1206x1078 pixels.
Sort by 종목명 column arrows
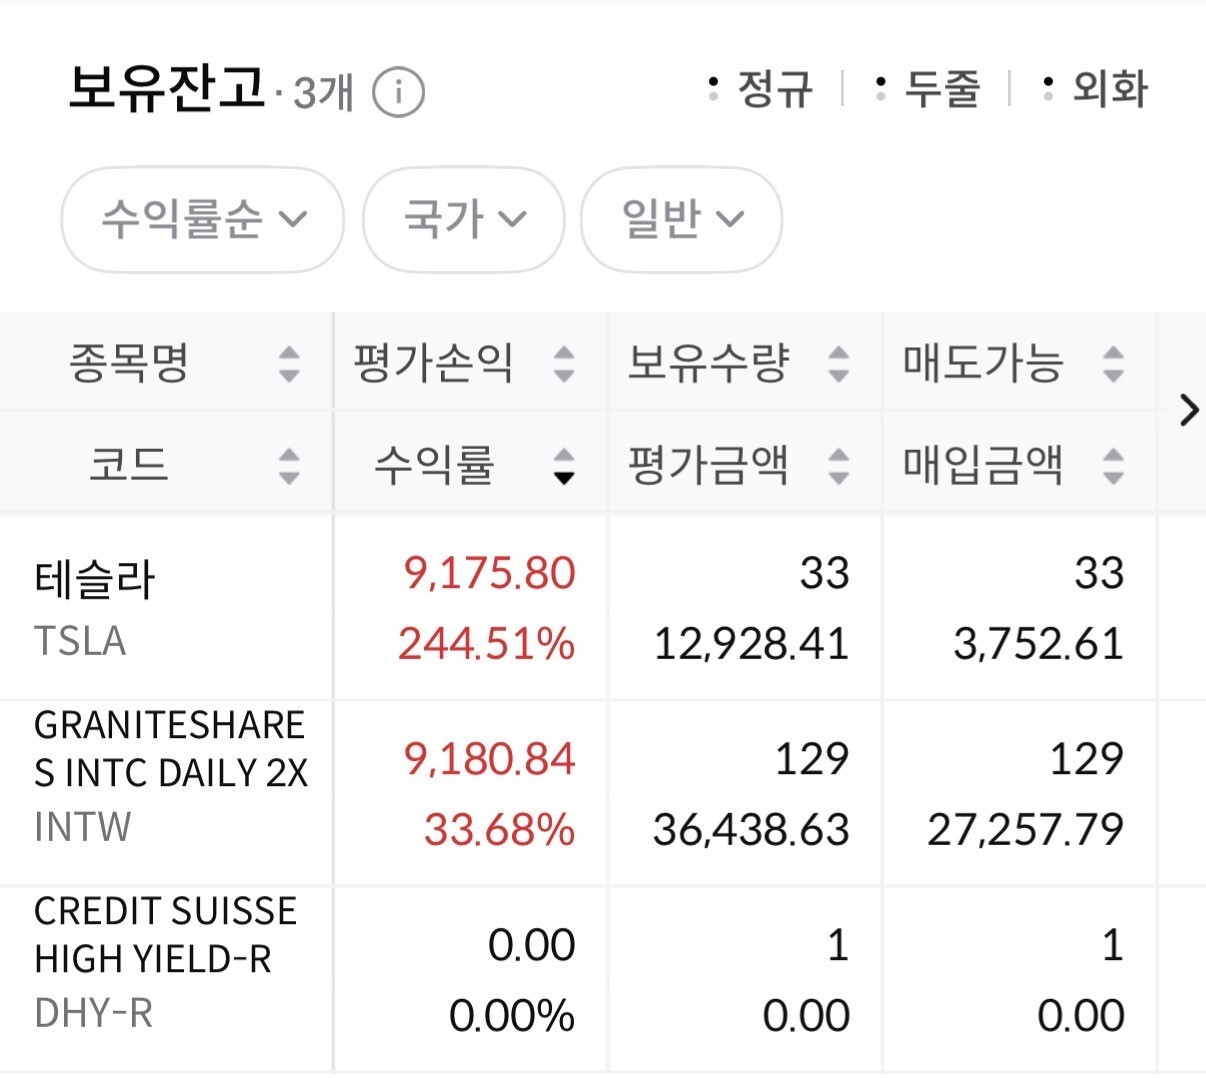pos(289,363)
